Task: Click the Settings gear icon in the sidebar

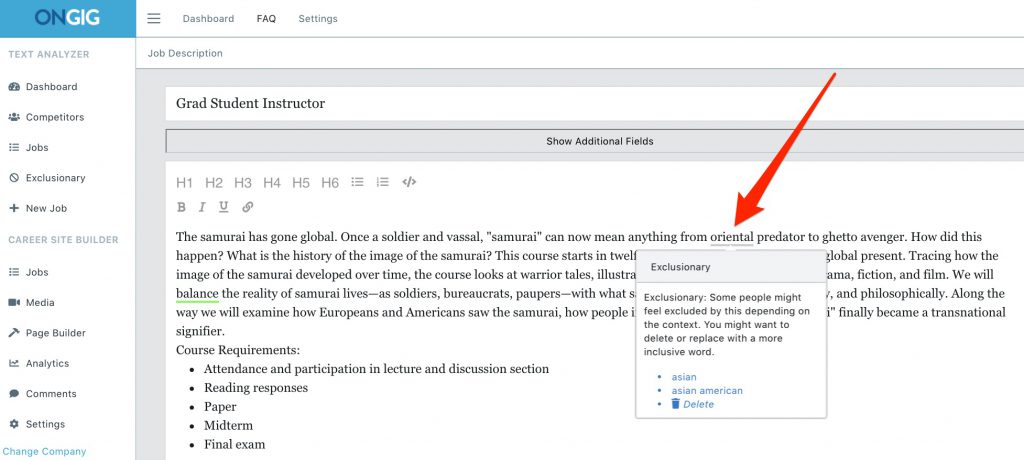Action: (x=14, y=424)
